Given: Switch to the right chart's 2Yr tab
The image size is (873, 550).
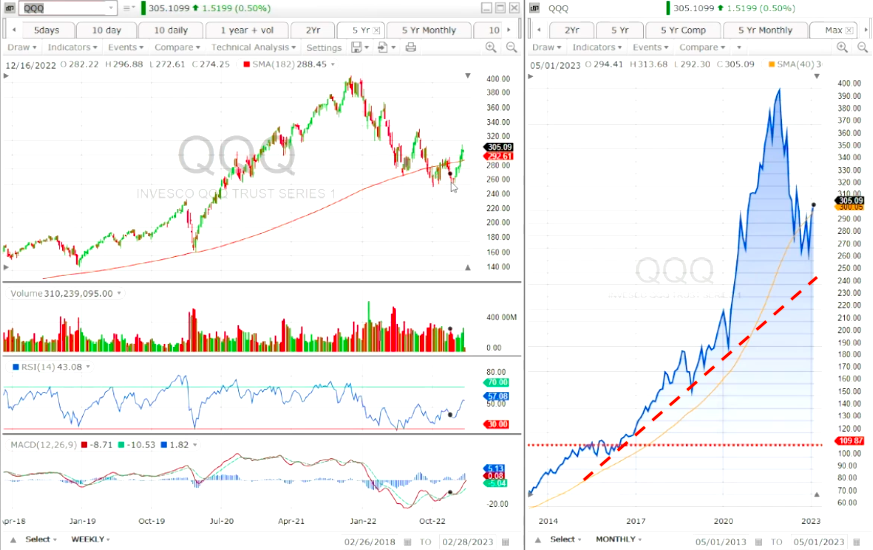Looking at the screenshot, I should tap(572, 30).
